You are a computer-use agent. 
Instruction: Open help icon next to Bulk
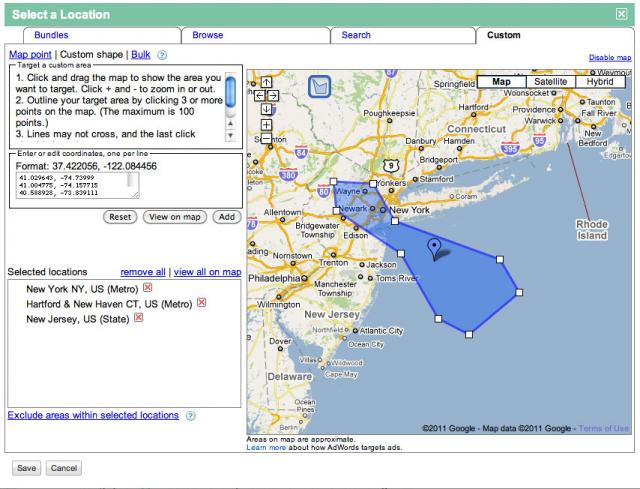pyautogui.click(x=162, y=55)
